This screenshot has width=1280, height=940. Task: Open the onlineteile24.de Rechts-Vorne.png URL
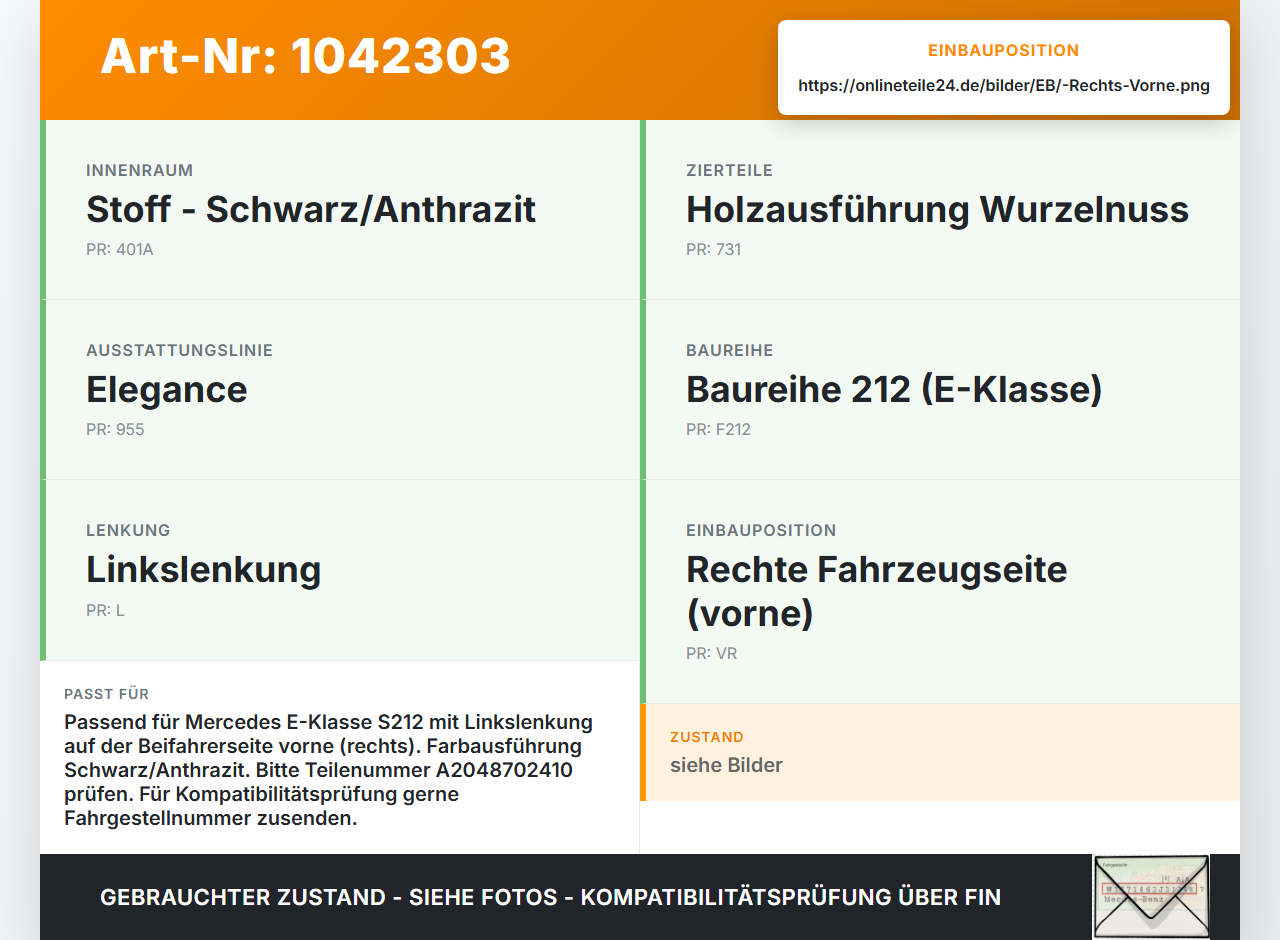pos(1004,86)
